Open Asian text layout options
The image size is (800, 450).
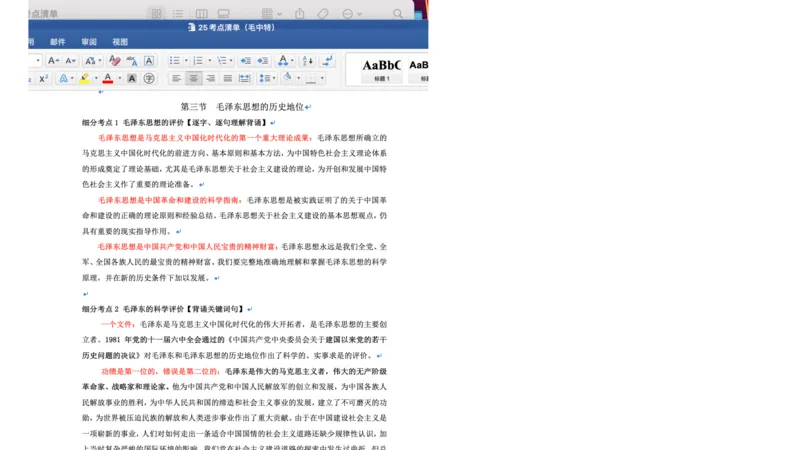tap(283, 61)
